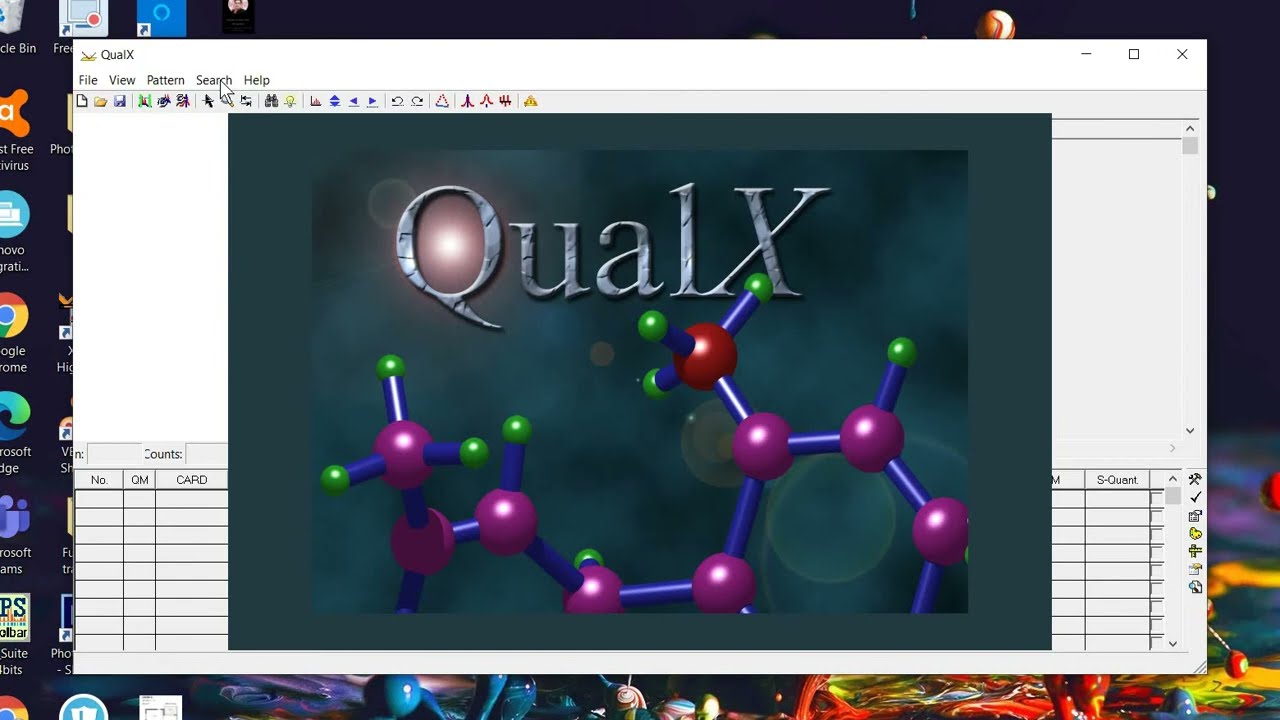Click the single red peak icon
1280x720 pixels.
(x=467, y=101)
